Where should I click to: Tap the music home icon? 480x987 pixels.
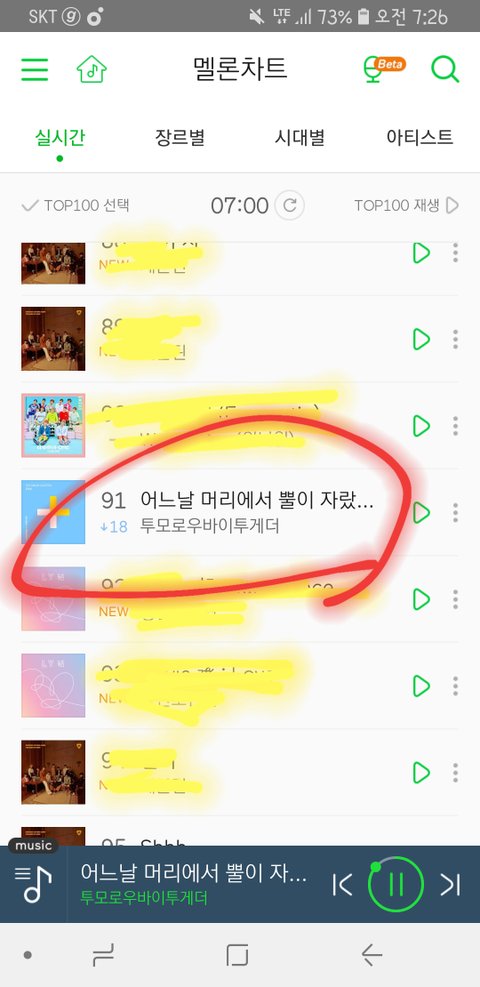coord(92,69)
